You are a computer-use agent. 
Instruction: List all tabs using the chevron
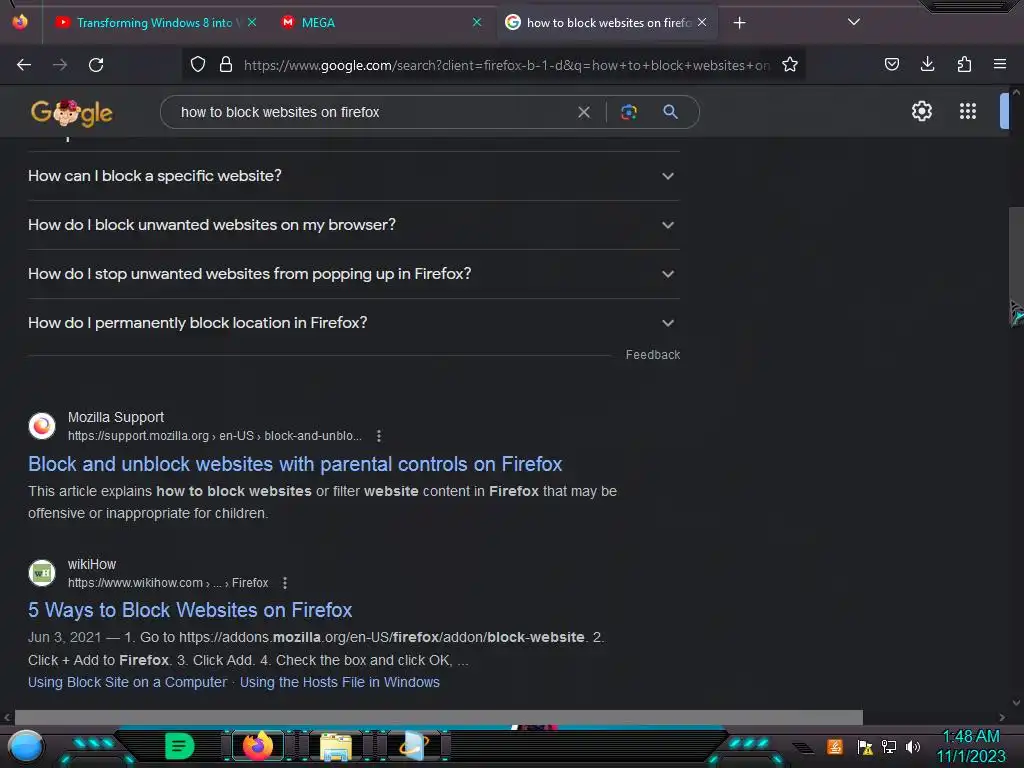(x=854, y=22)
